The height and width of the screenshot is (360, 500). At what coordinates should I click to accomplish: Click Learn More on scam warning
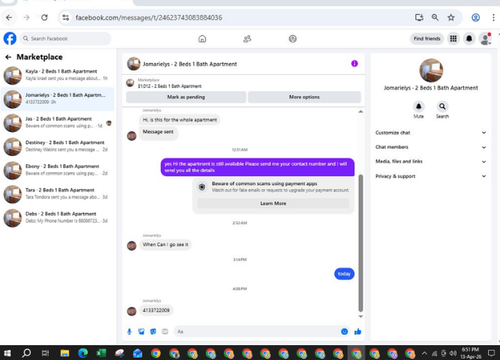coord(273,203)
